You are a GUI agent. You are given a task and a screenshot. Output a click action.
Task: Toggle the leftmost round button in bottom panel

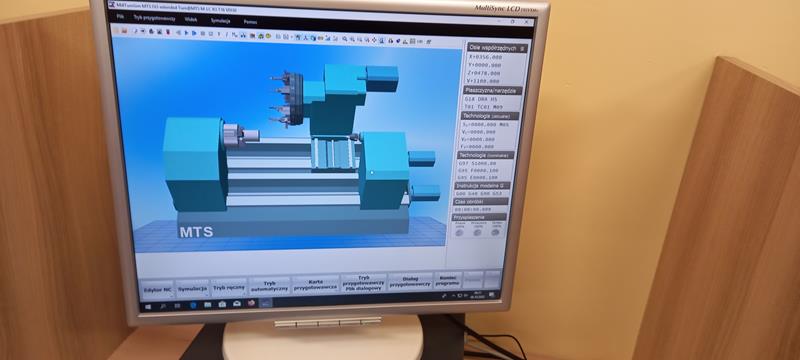pyautogui.click(x=460, y=232)
